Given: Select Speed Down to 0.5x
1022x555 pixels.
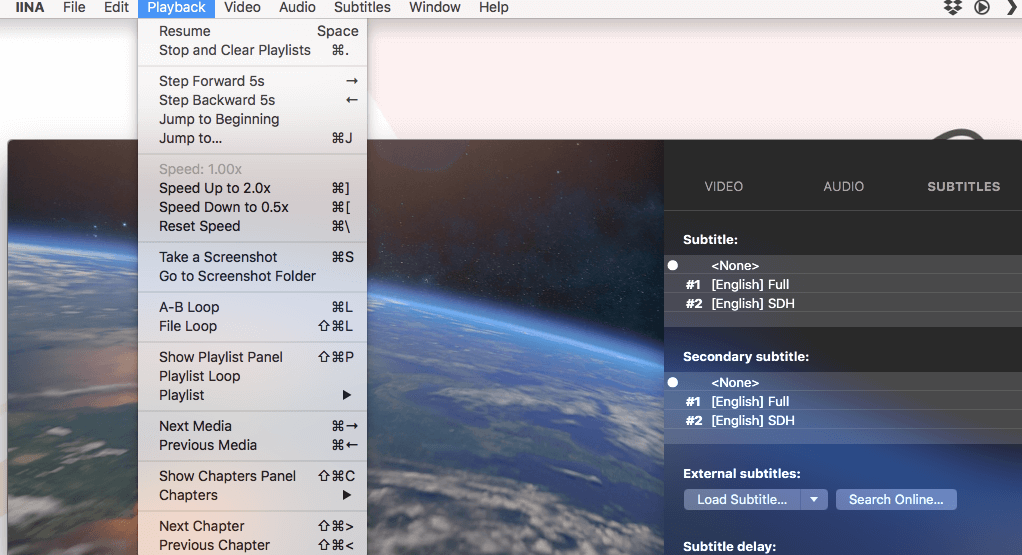Looking at the screenshot, I should pos(252,207).
